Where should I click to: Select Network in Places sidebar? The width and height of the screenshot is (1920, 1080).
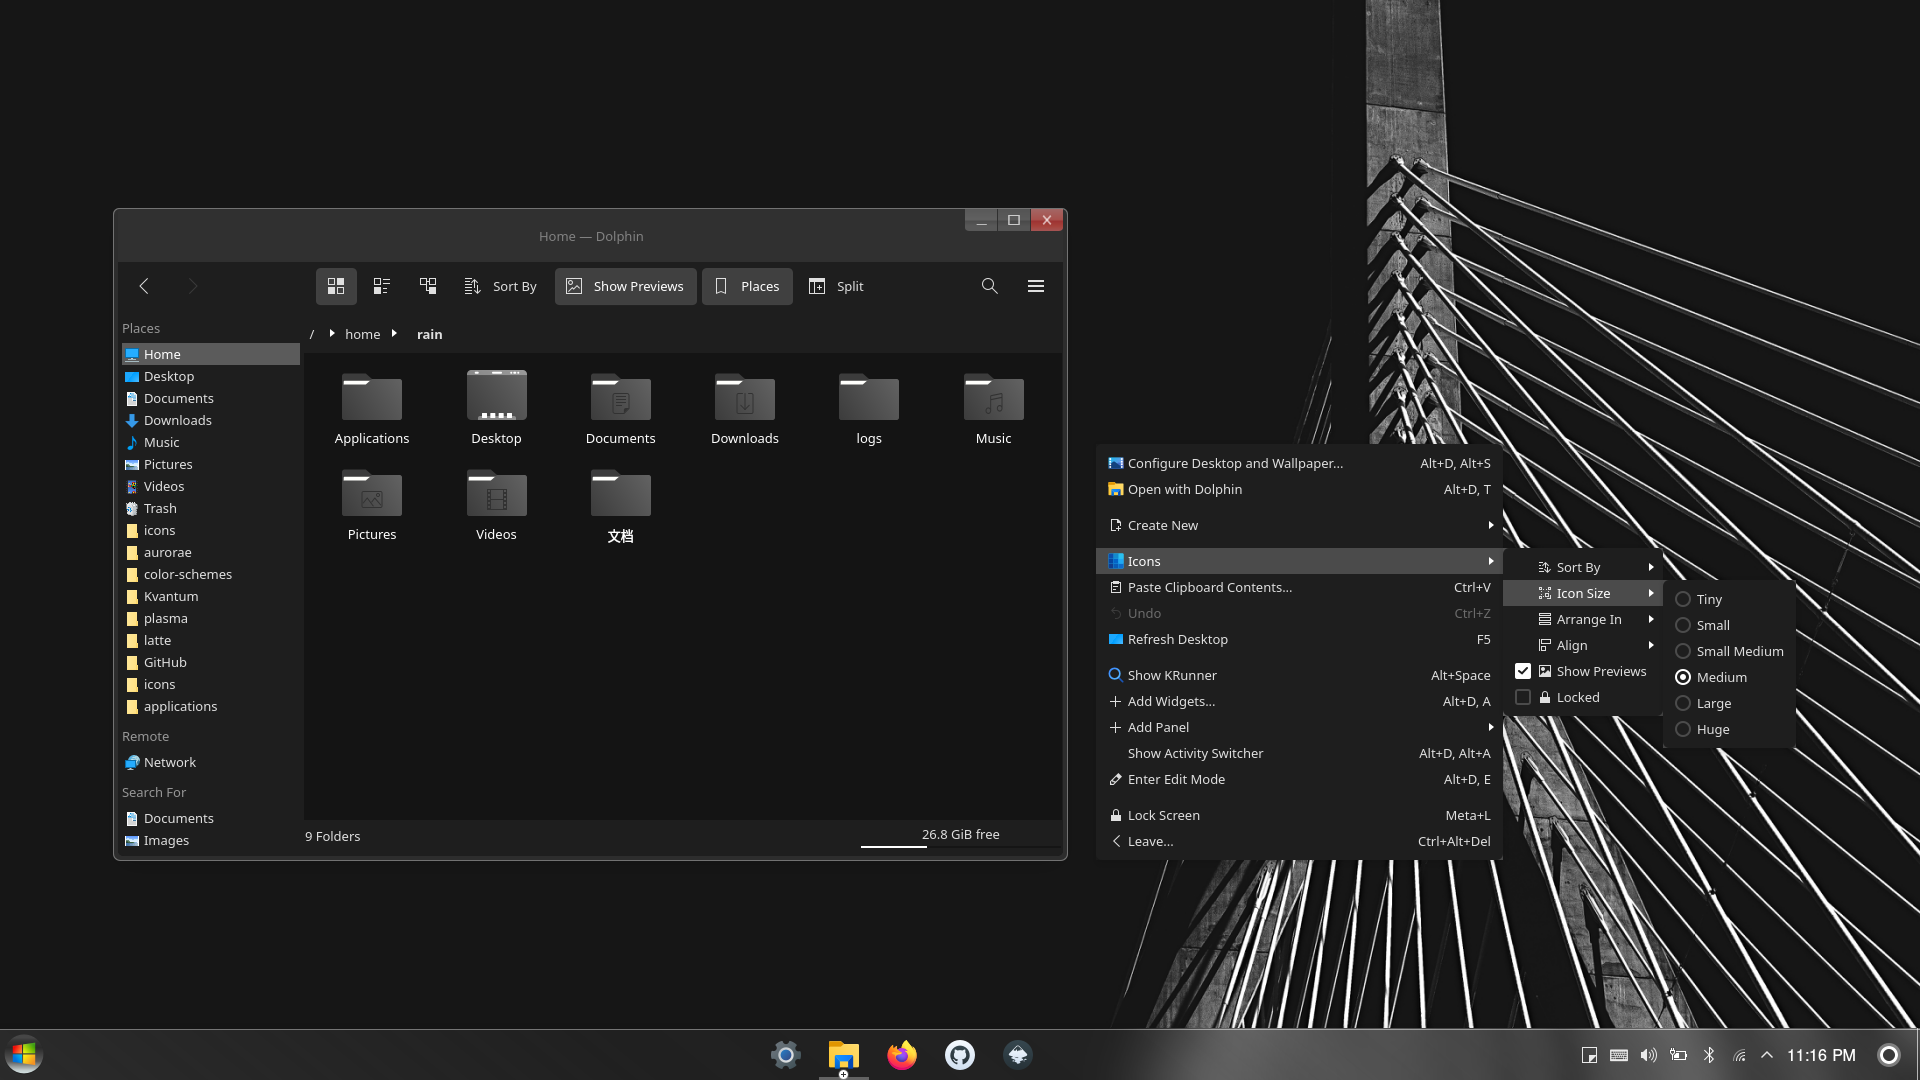tap(211, 762)
